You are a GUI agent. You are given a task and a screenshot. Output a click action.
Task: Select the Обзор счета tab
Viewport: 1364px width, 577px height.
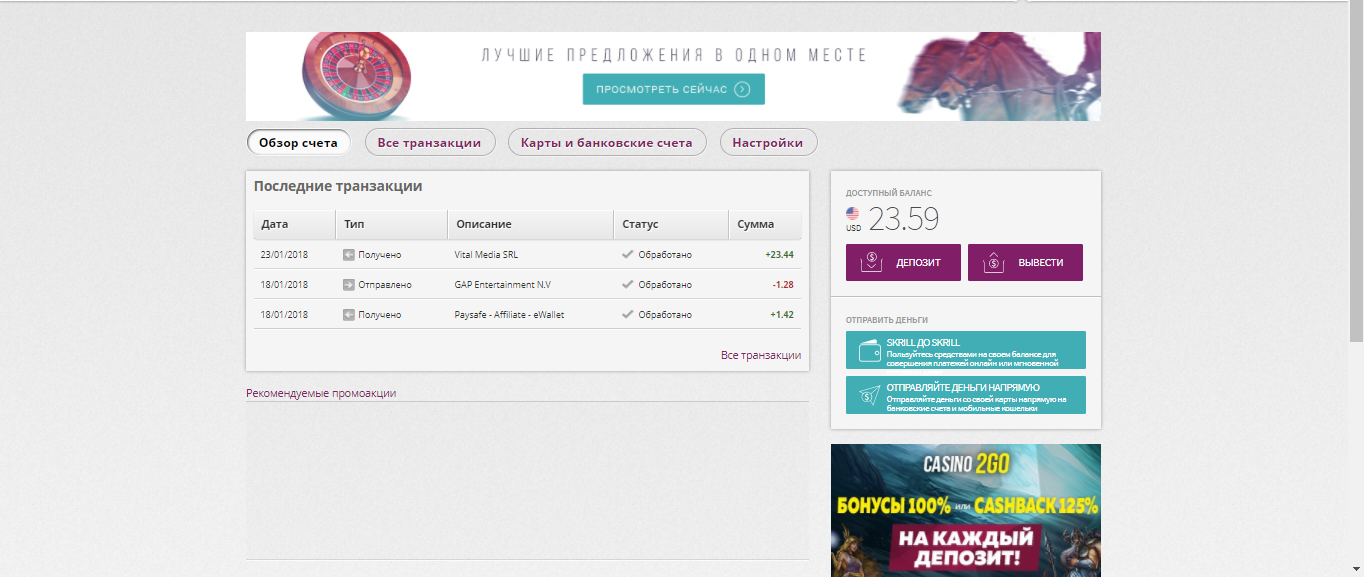(x=298, y=141)
